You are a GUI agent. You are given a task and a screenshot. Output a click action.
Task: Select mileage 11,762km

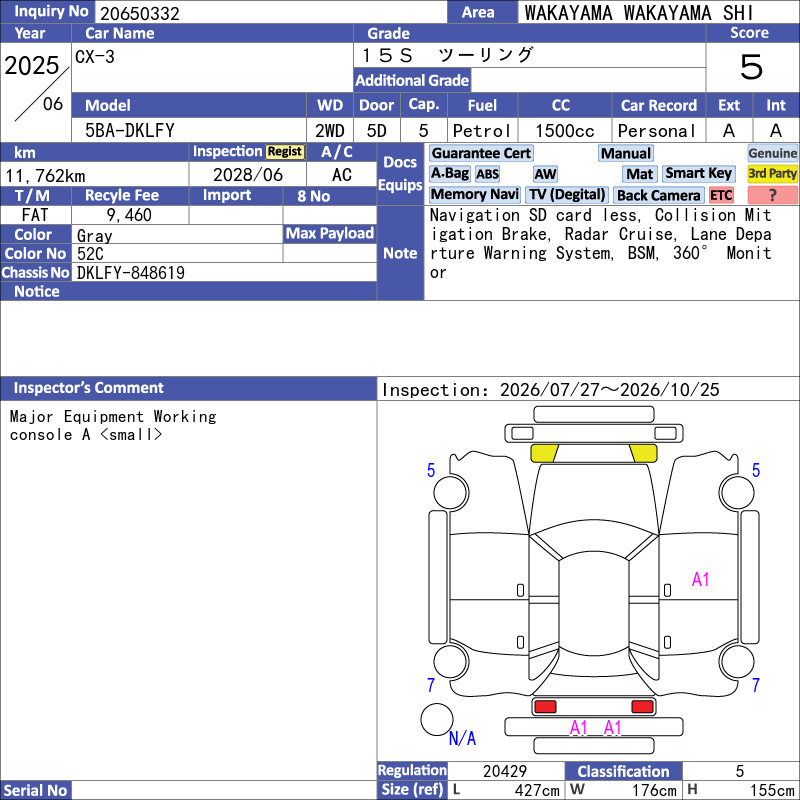click(45, 176)
